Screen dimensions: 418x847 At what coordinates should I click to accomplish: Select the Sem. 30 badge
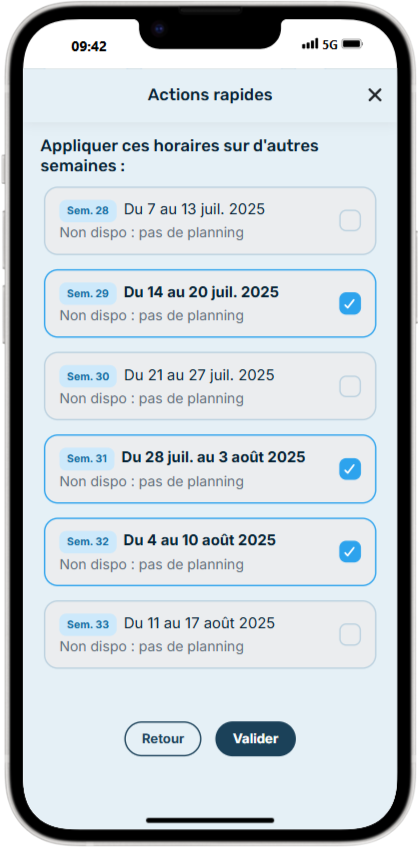[x=88, y=376]
